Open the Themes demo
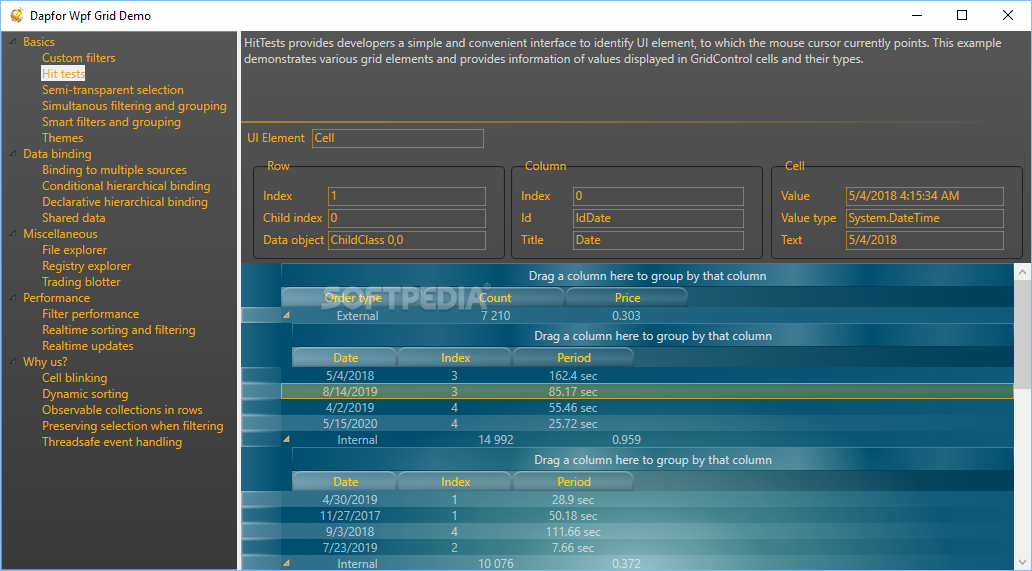Viewport: 1032px width, 571px height. [x=63, y=138]
